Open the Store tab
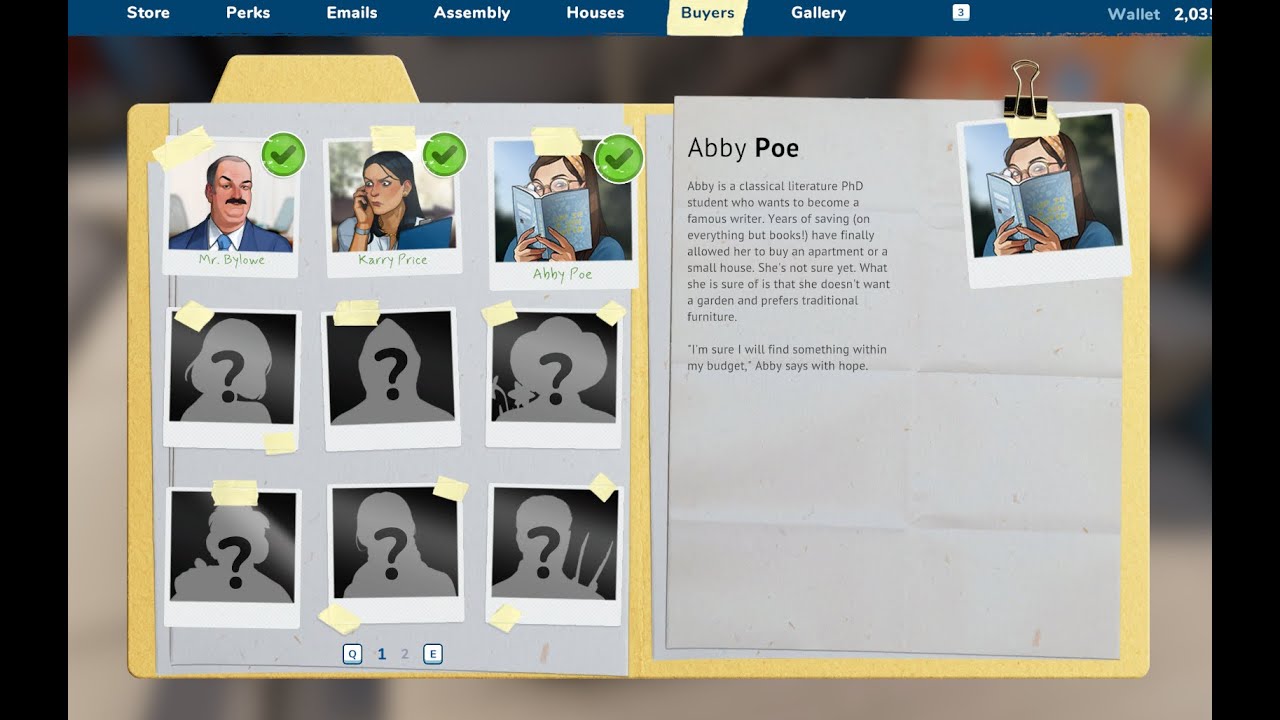1280x720 pixels. pyautogui.click(x=148, y=13)
